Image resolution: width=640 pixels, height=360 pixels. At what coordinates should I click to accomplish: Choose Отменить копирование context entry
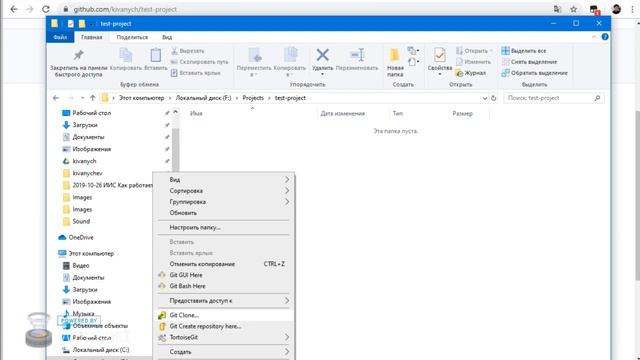click(224, 264)
